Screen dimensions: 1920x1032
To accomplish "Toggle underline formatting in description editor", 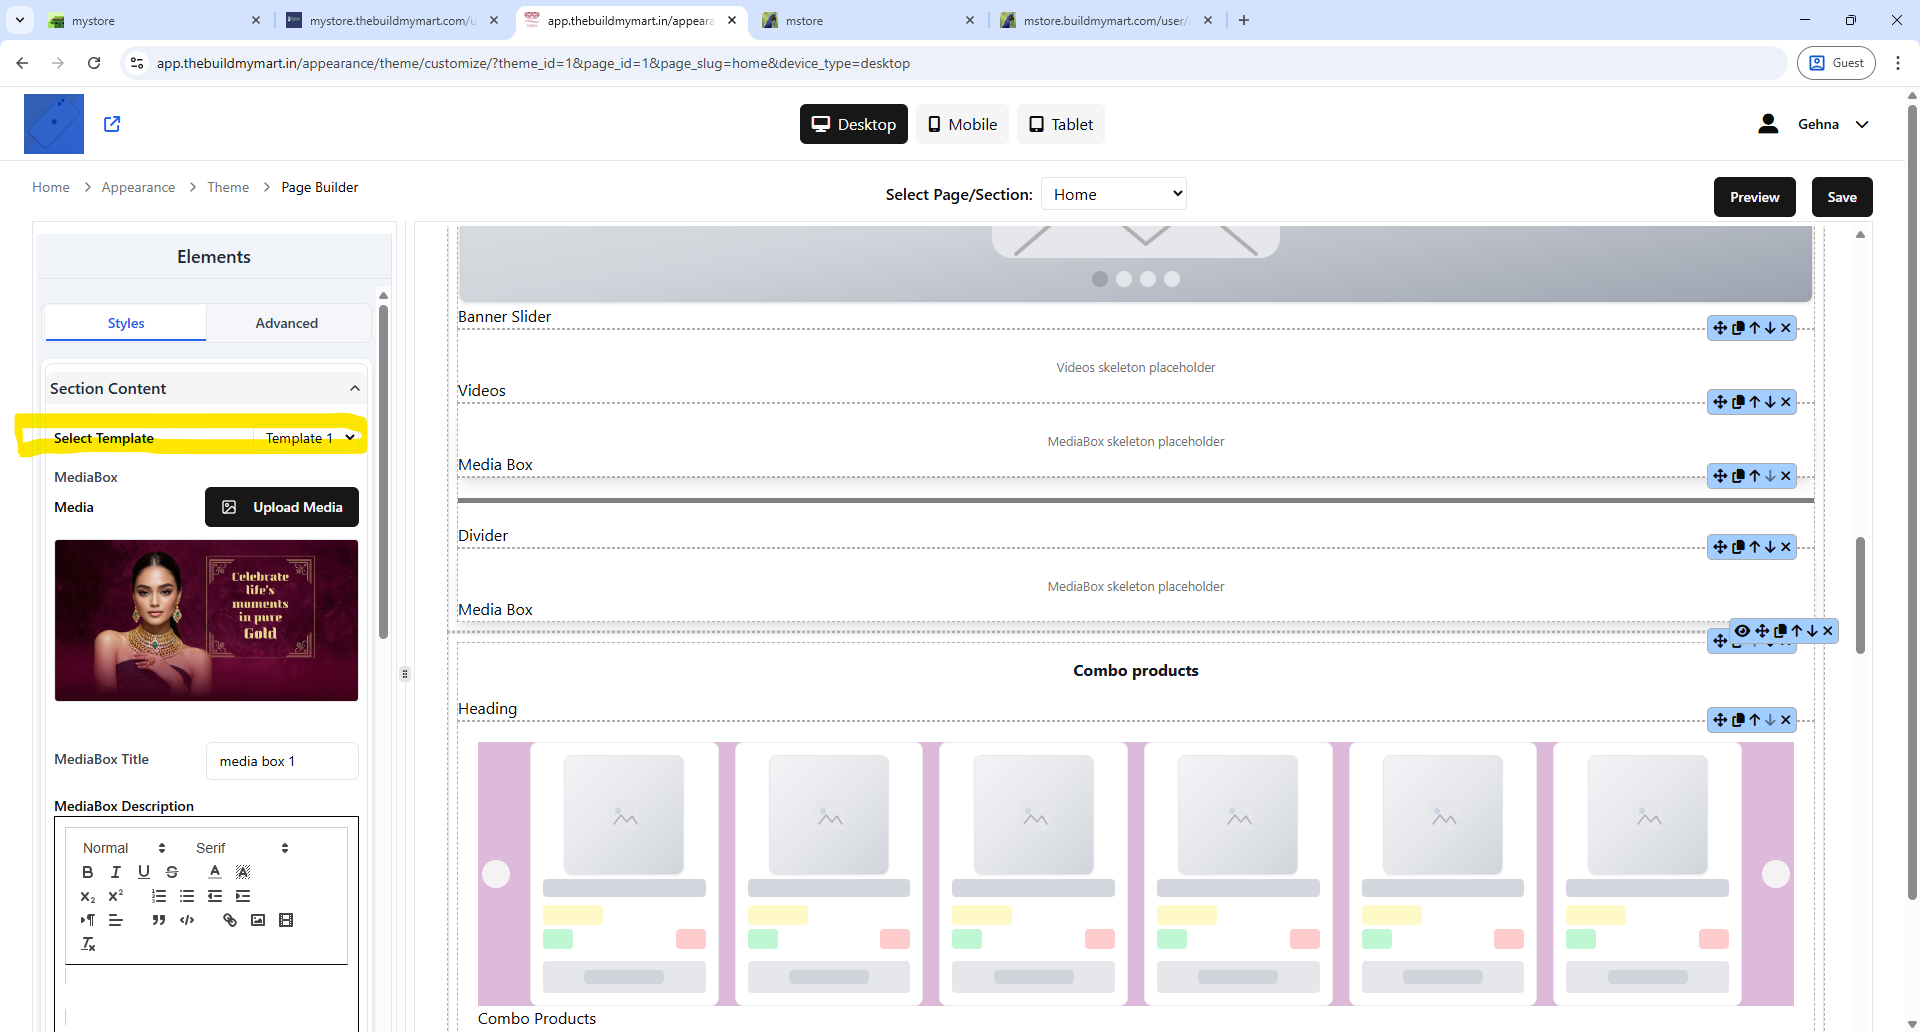I will click(144, 872).
